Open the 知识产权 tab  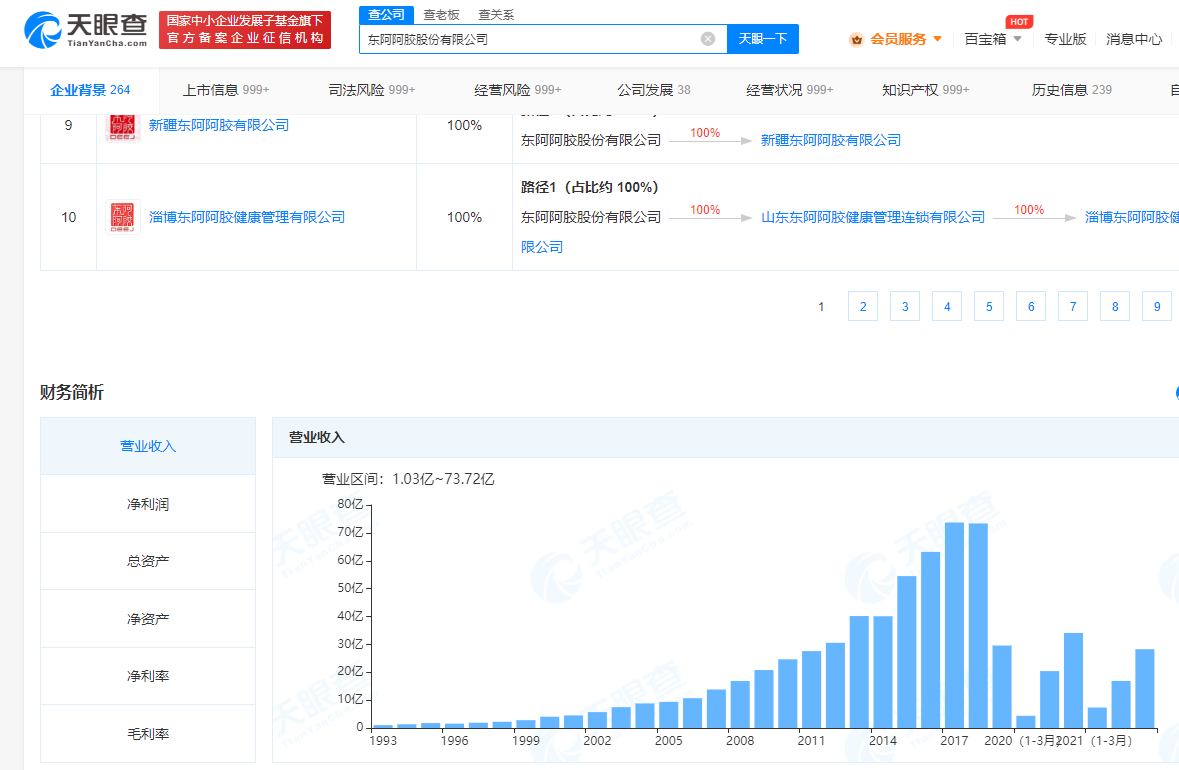[925, 90]
